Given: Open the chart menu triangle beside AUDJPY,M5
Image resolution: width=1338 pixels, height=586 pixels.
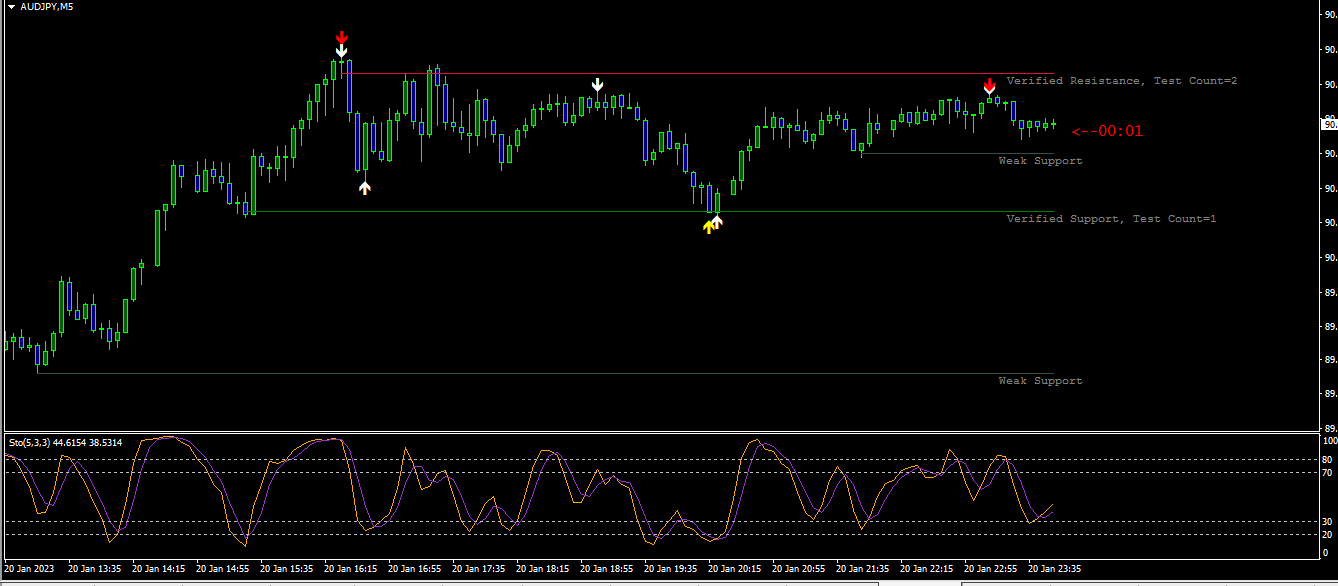Looking at the screenshot, I should click(x=11, y=7).
